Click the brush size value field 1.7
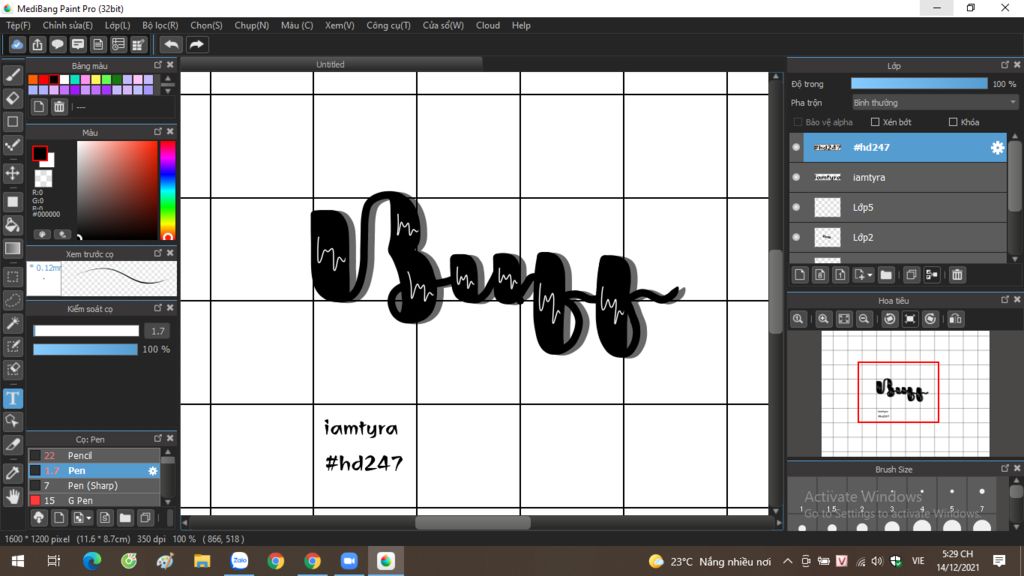Viewport: 1024px width, 576px height. pyautogui.click(x=157, y=331)
